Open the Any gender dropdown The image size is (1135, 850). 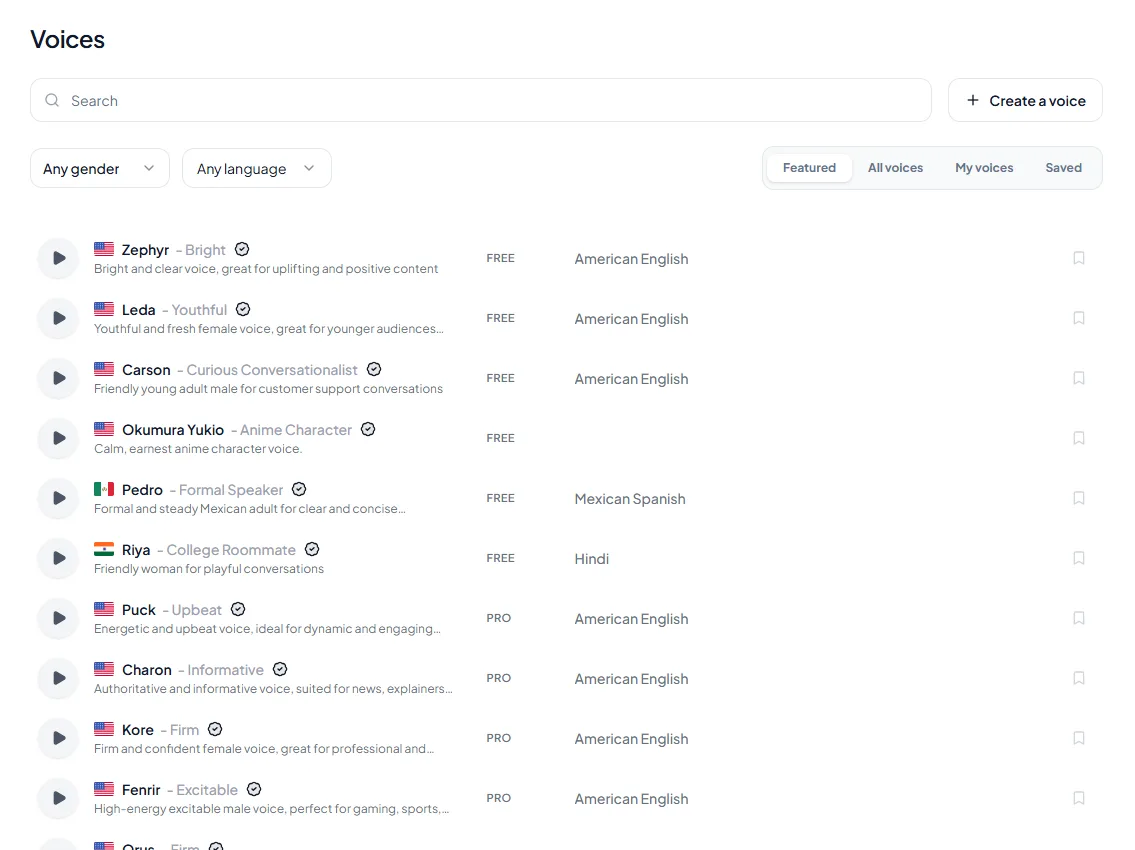coord(100,168)
